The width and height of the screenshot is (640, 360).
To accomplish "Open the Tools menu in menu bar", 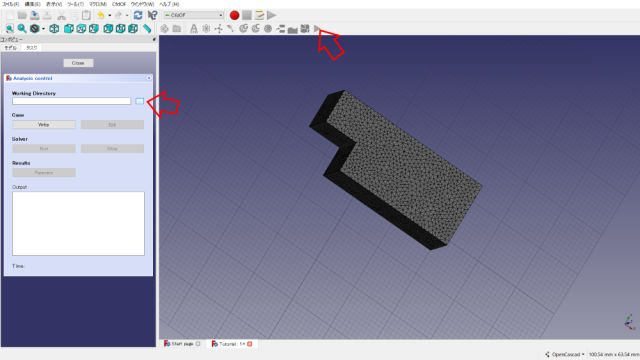I will coord(76,4).
